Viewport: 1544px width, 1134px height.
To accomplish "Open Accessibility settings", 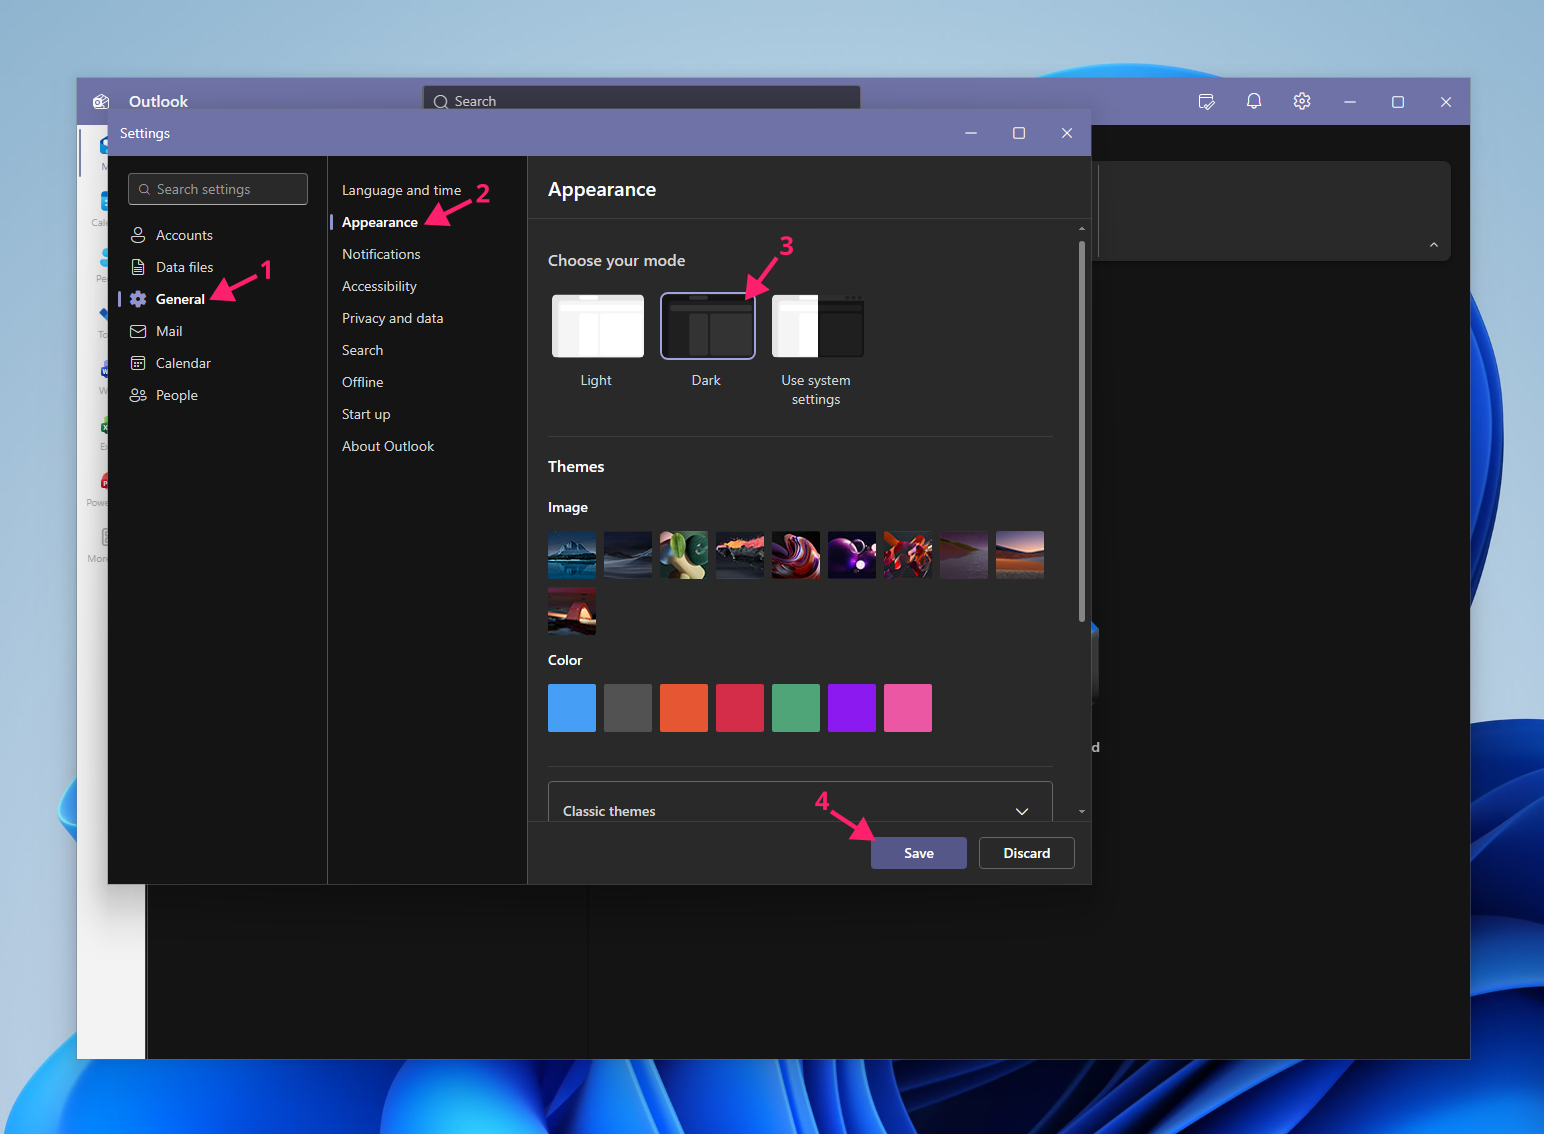I will (379, 286).
